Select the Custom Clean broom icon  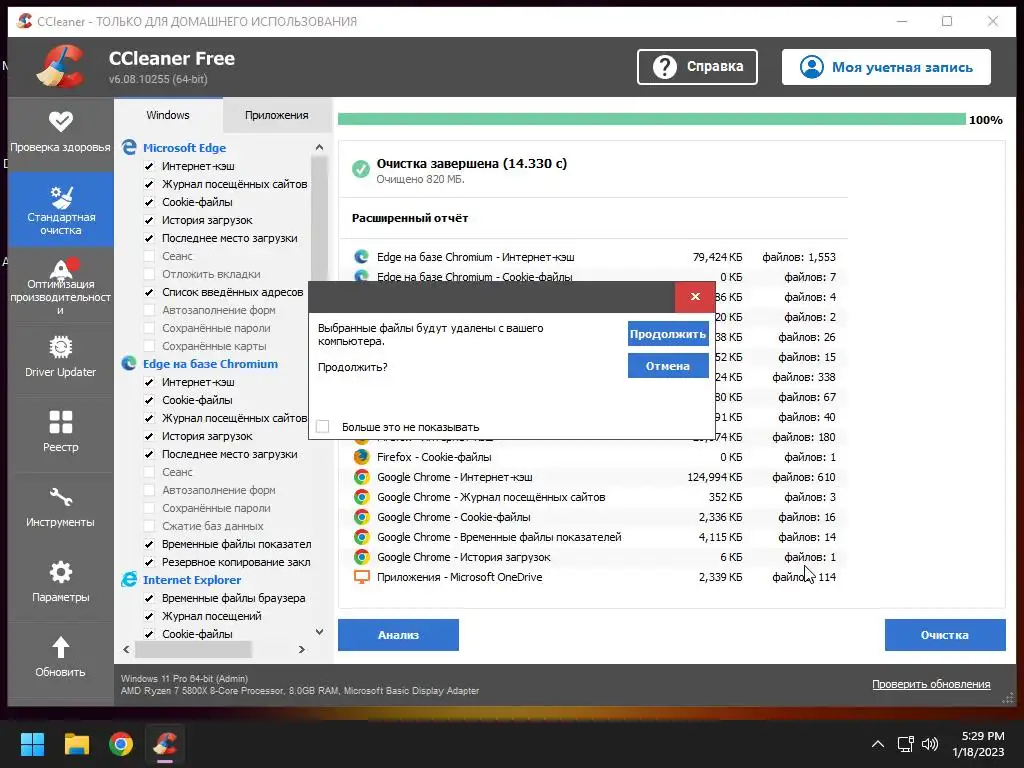point(61,197)
